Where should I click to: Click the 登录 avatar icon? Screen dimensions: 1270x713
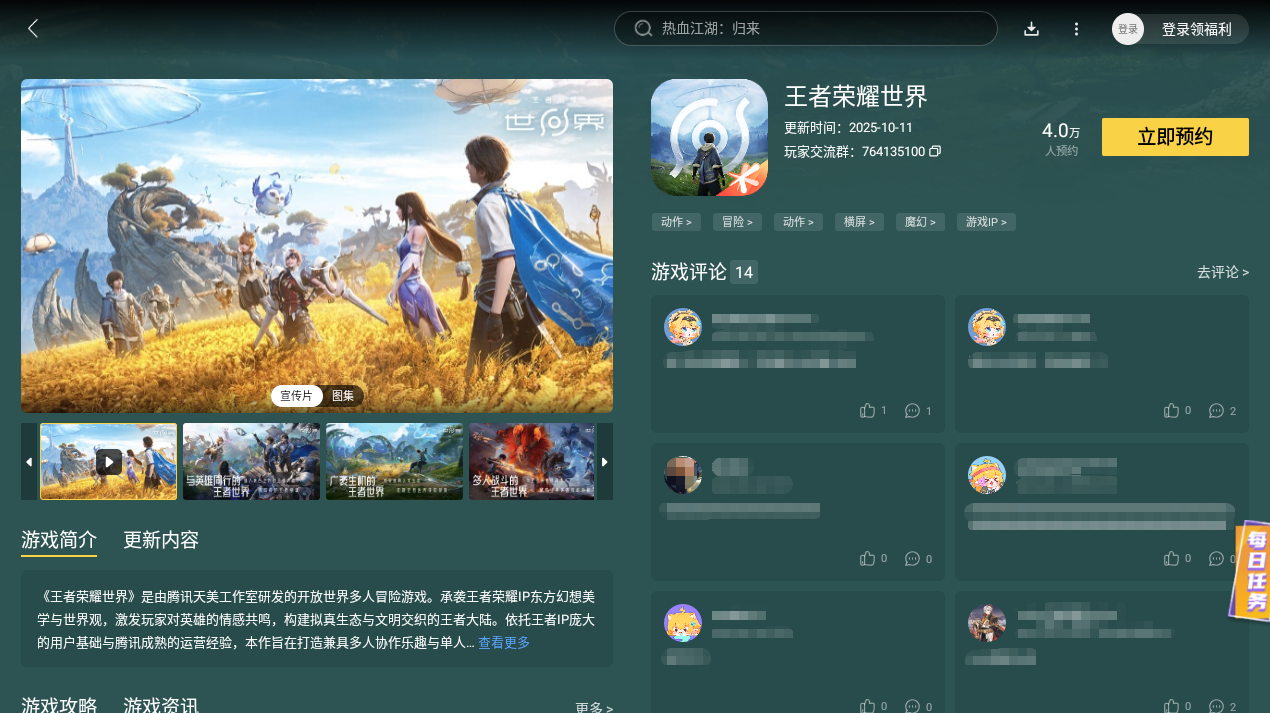pyautogui.click(x=1127, y=28)
